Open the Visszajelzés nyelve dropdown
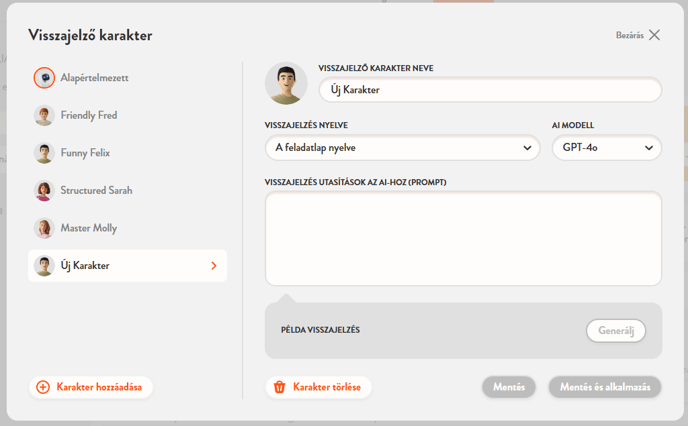Screen dimensions: 688x426 click(x=403, y=148)
